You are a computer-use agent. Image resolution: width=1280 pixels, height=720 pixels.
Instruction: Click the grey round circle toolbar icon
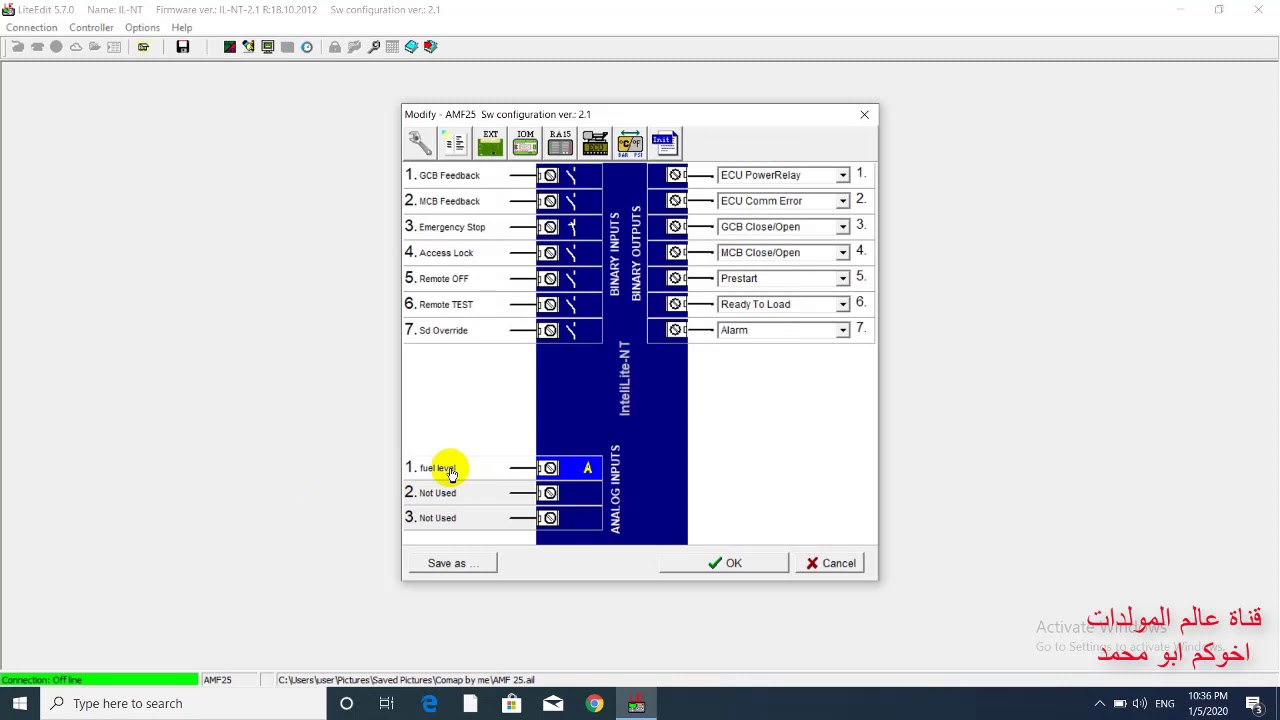(x=56, y=47)
